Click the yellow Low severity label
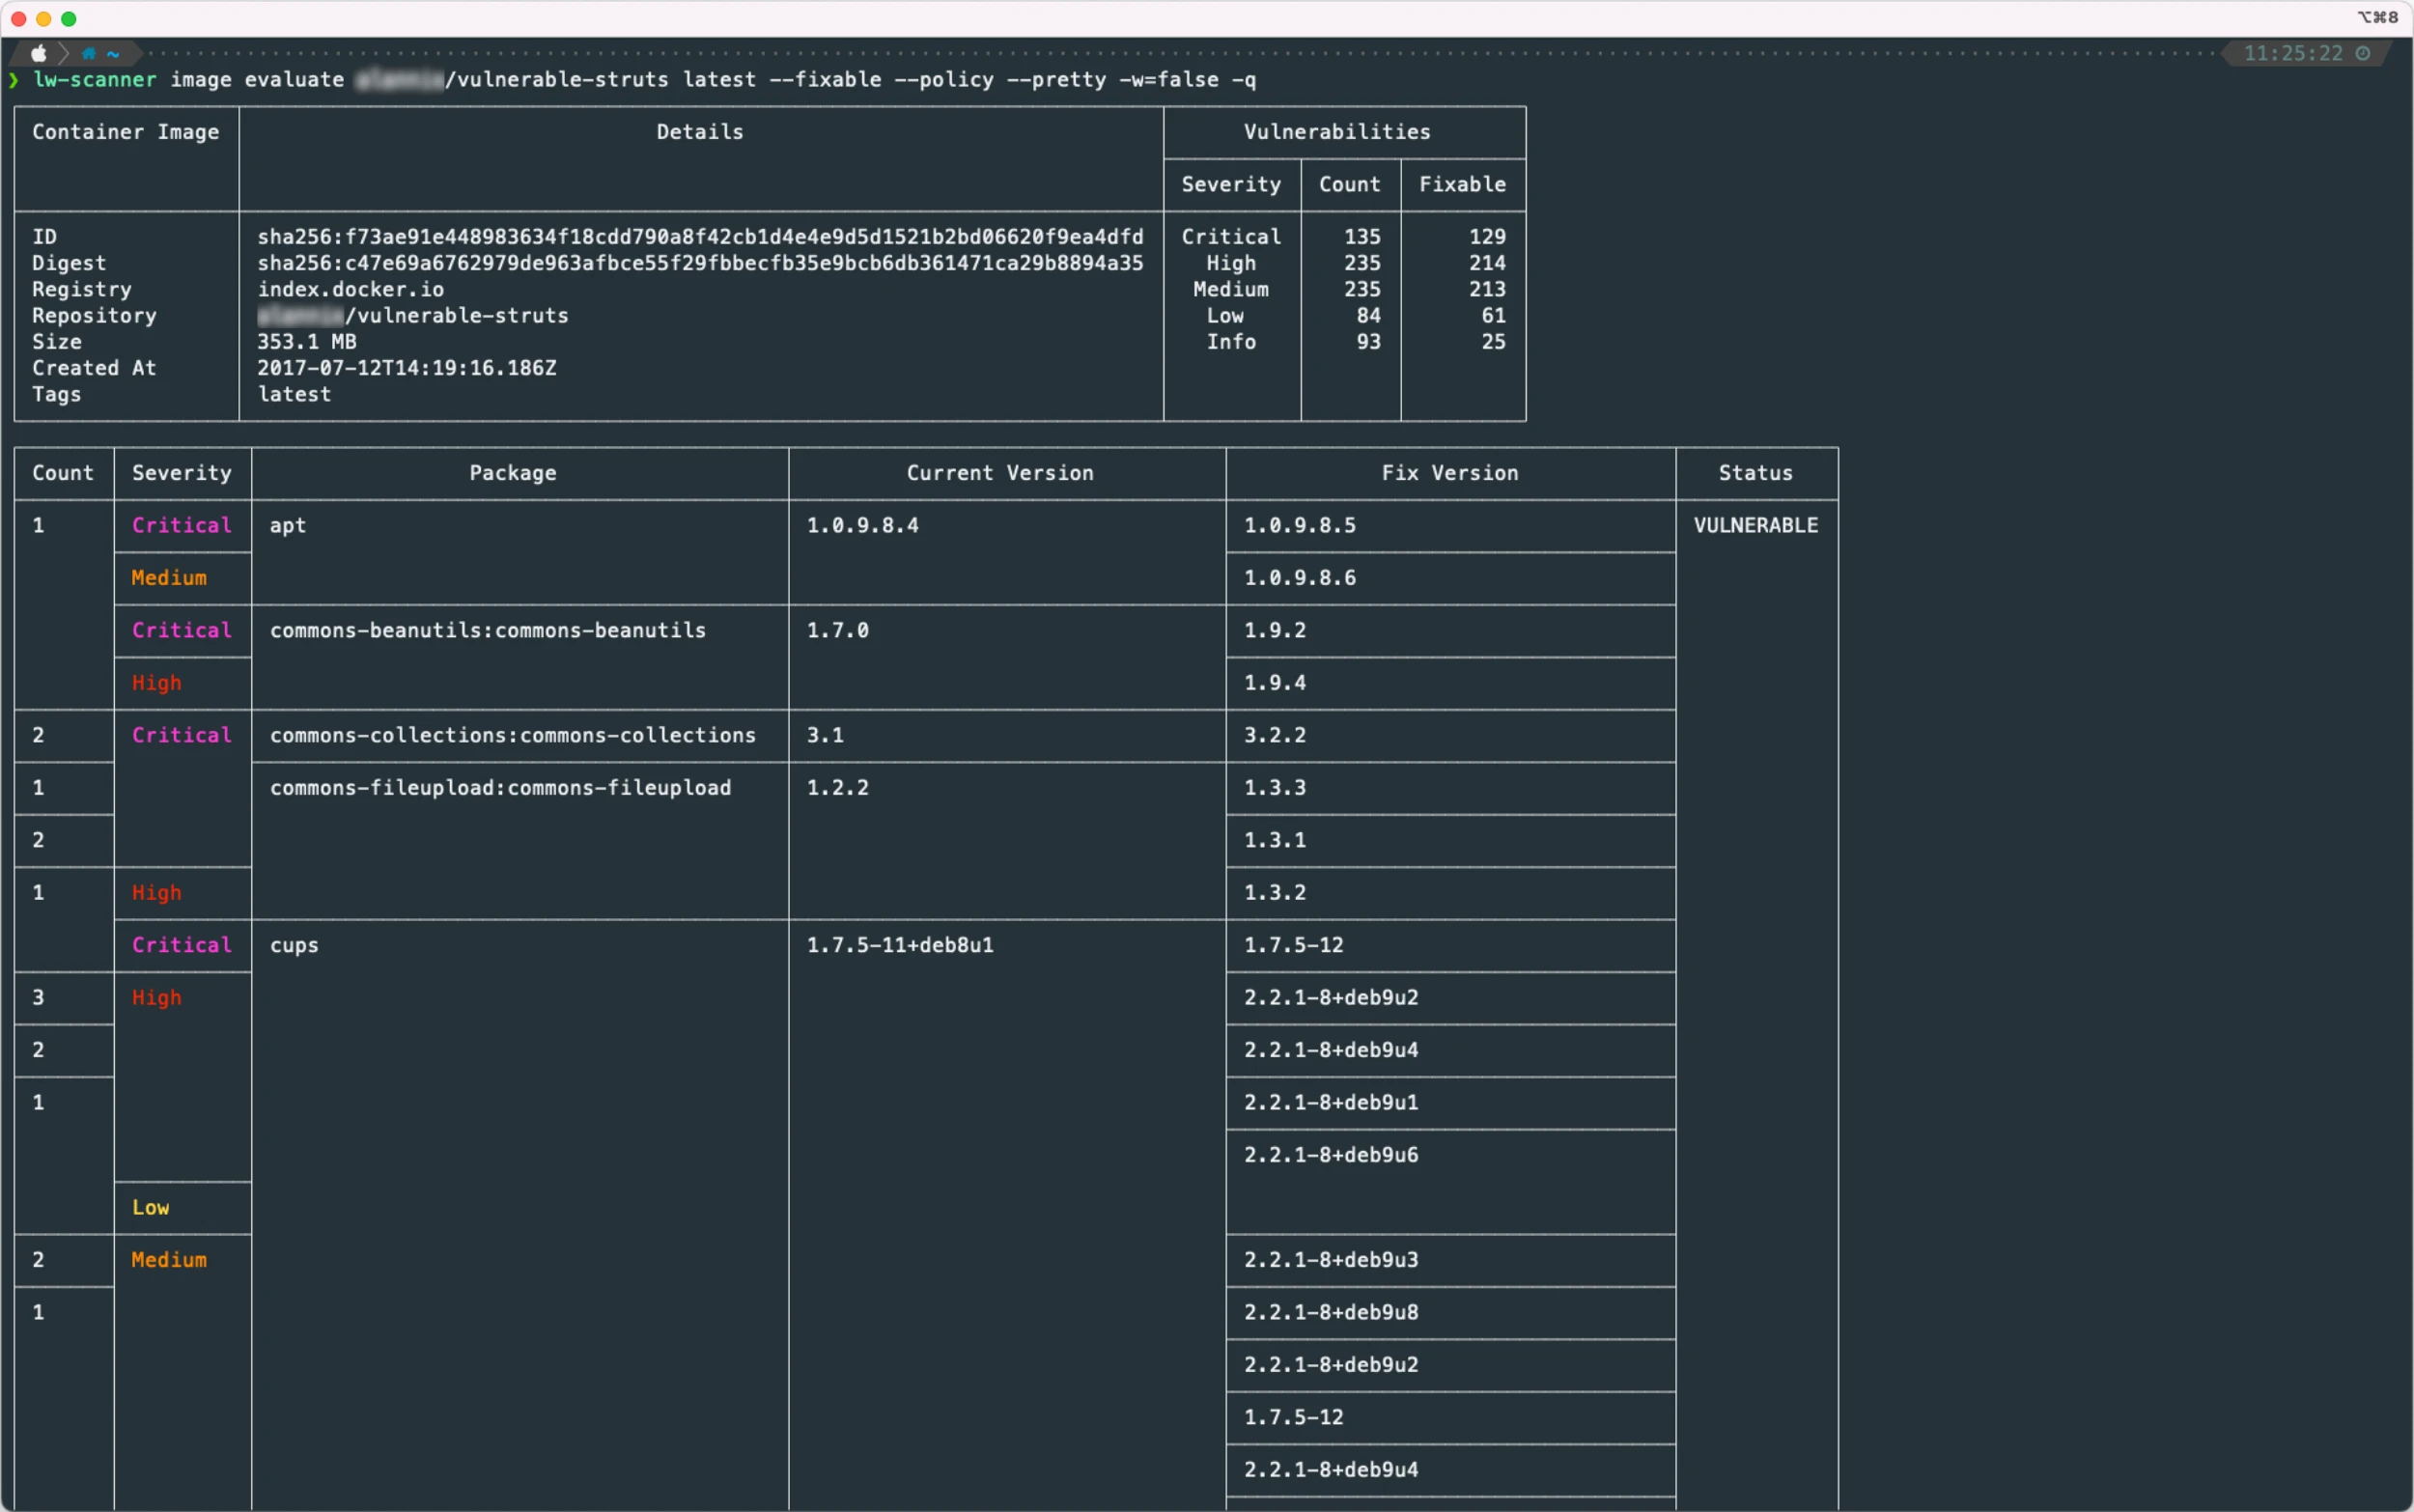 pyautogui.click(x=151, y=1207)
